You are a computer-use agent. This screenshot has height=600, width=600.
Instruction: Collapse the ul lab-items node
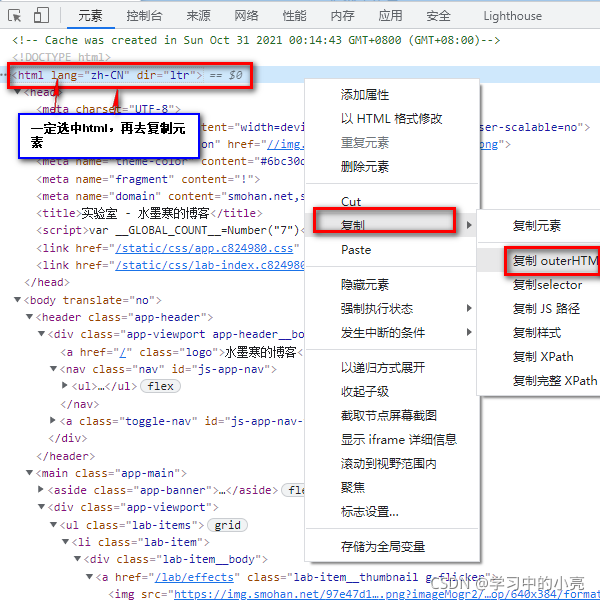pyautogui.click(x=54, y=525)
